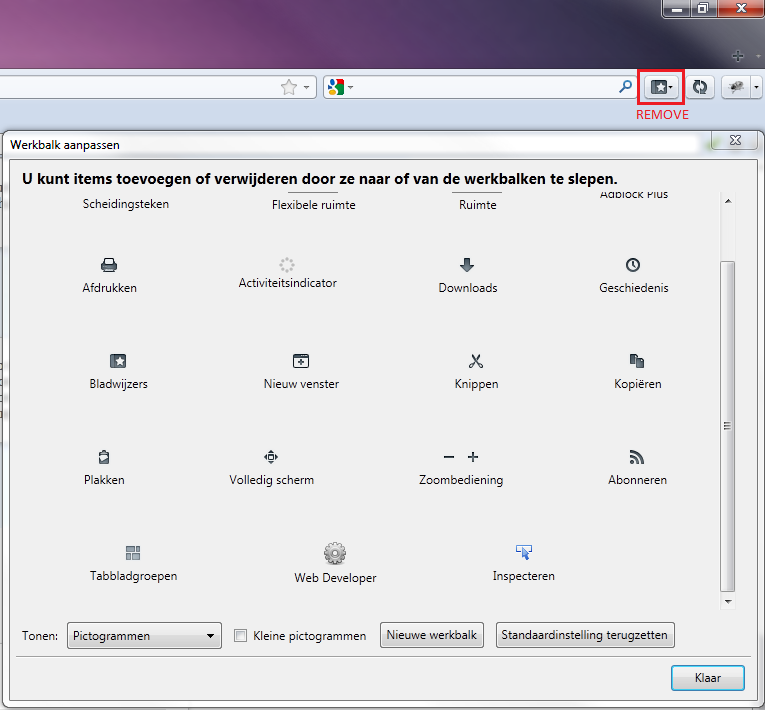
Task: Select the Abonneren RSS feed icon
Action: click(637, 457)
